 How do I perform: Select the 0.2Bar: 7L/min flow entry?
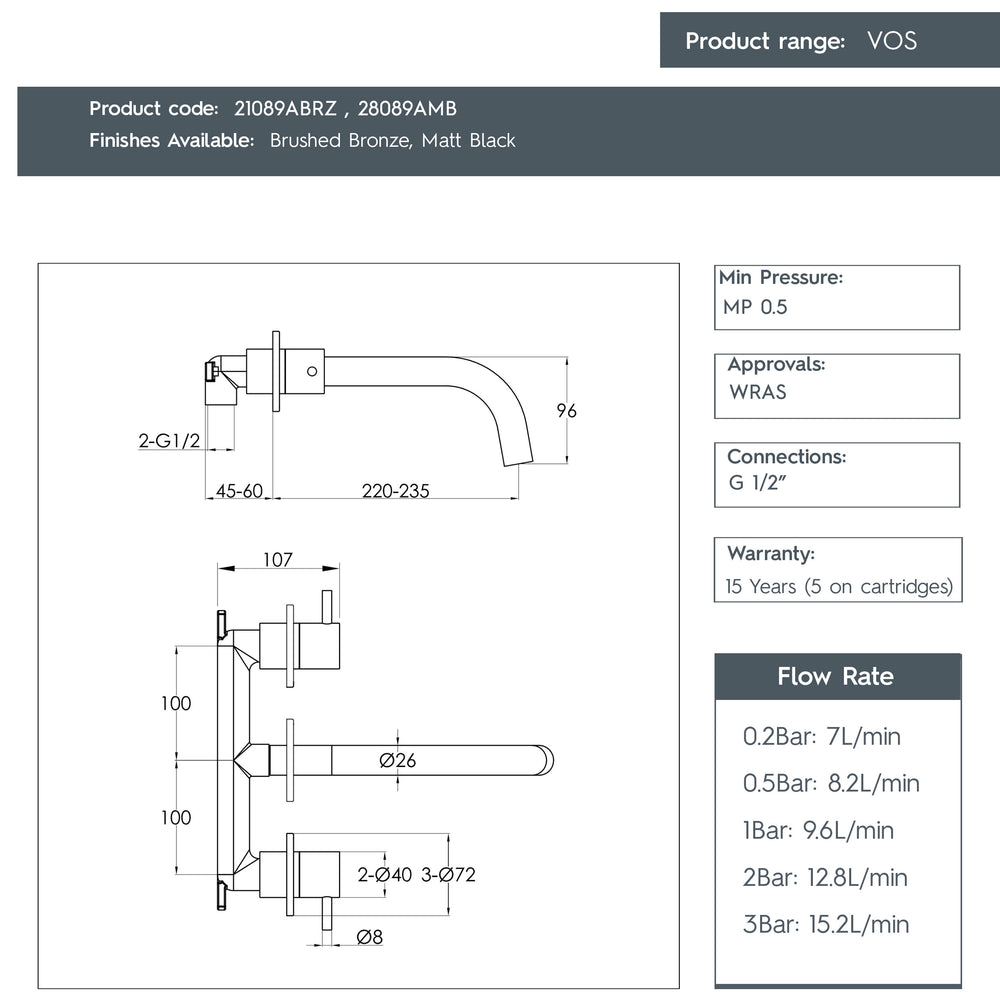(x=821, y=737)
